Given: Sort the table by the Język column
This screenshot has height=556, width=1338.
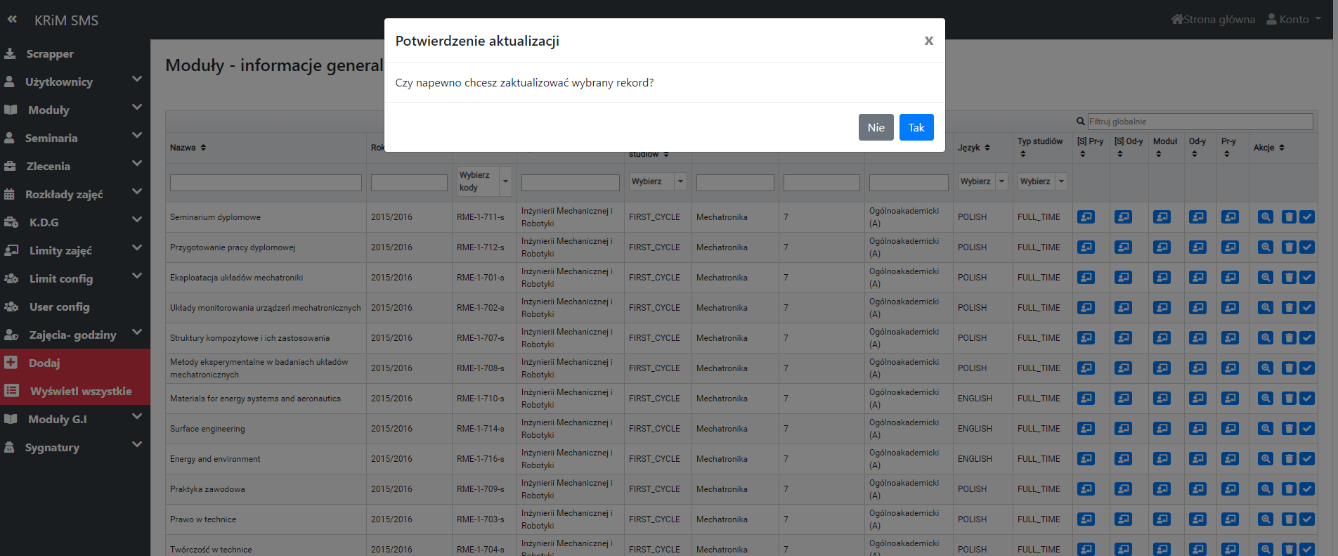Looking at the screenshot, I should click(x=974, y=148).
